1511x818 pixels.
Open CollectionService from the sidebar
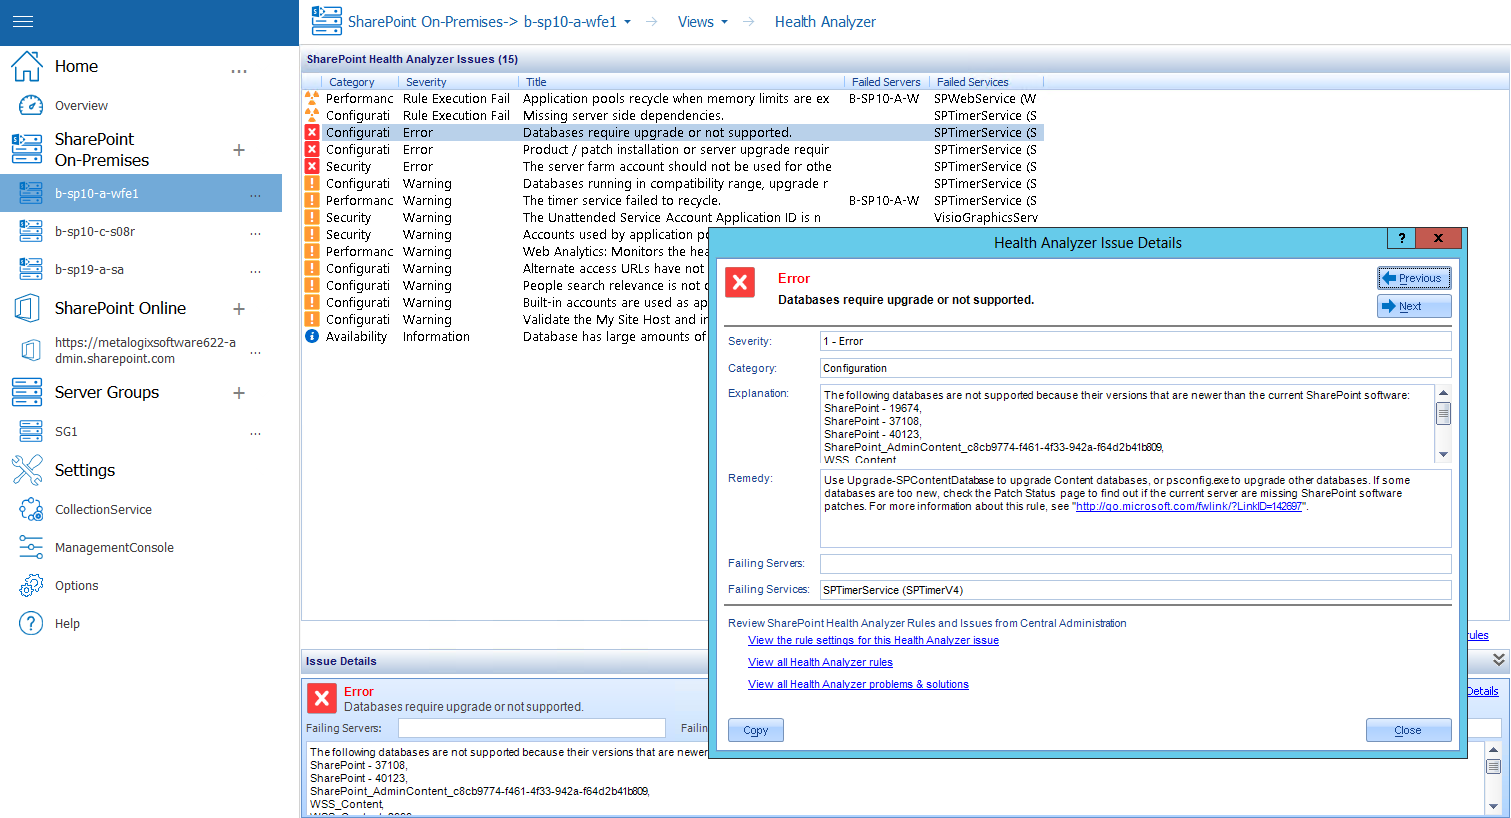click(30, 509)
